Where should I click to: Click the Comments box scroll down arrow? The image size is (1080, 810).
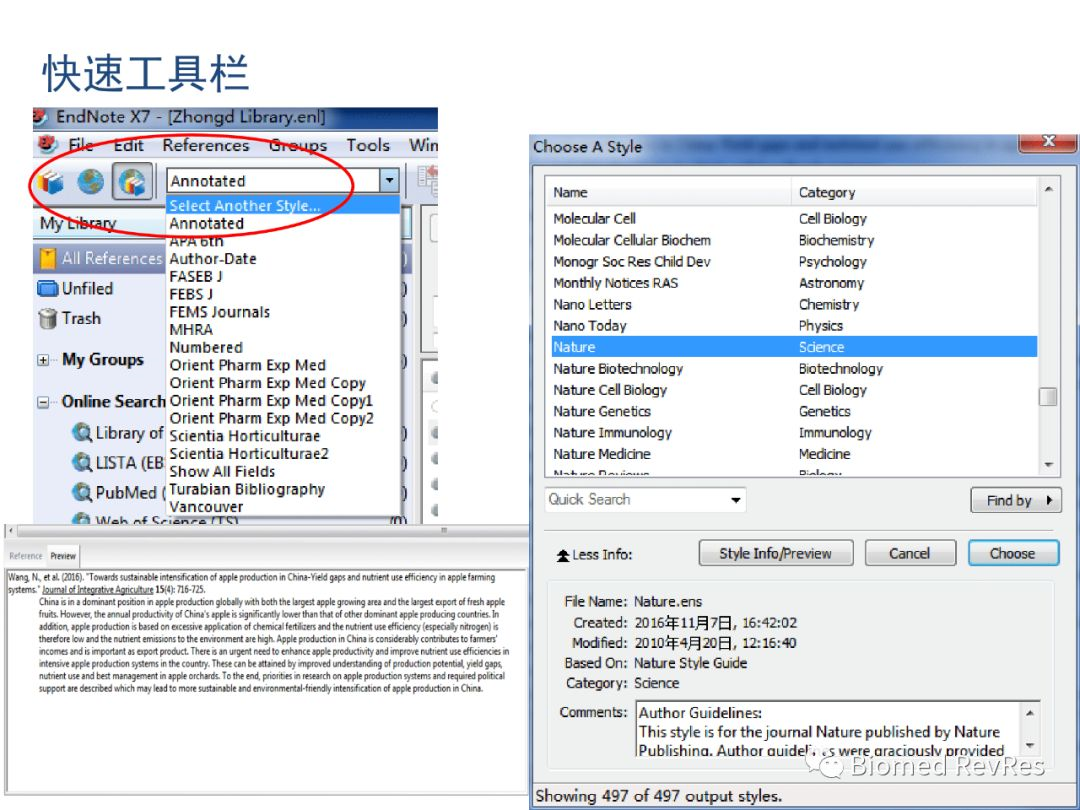(x=1030, y=745)
